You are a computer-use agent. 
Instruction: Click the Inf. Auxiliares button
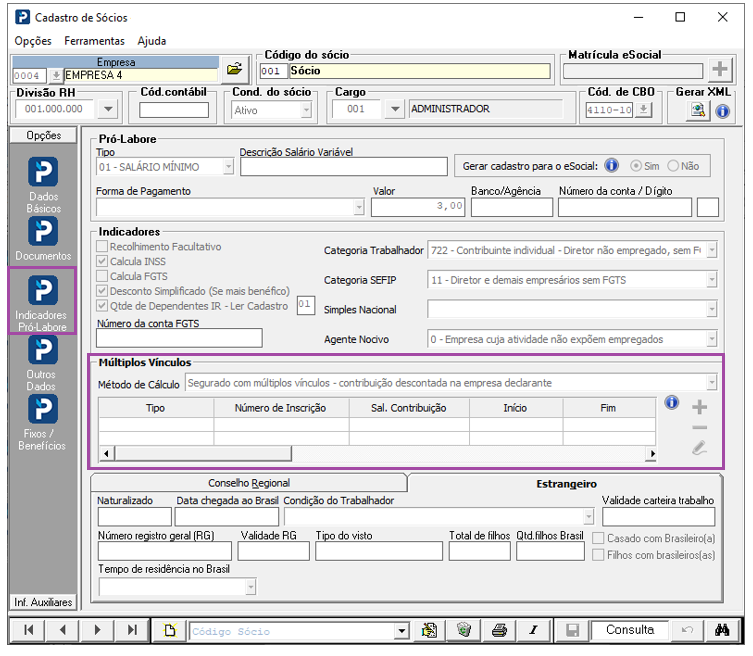pyautogui.click(x=42, y=602)
